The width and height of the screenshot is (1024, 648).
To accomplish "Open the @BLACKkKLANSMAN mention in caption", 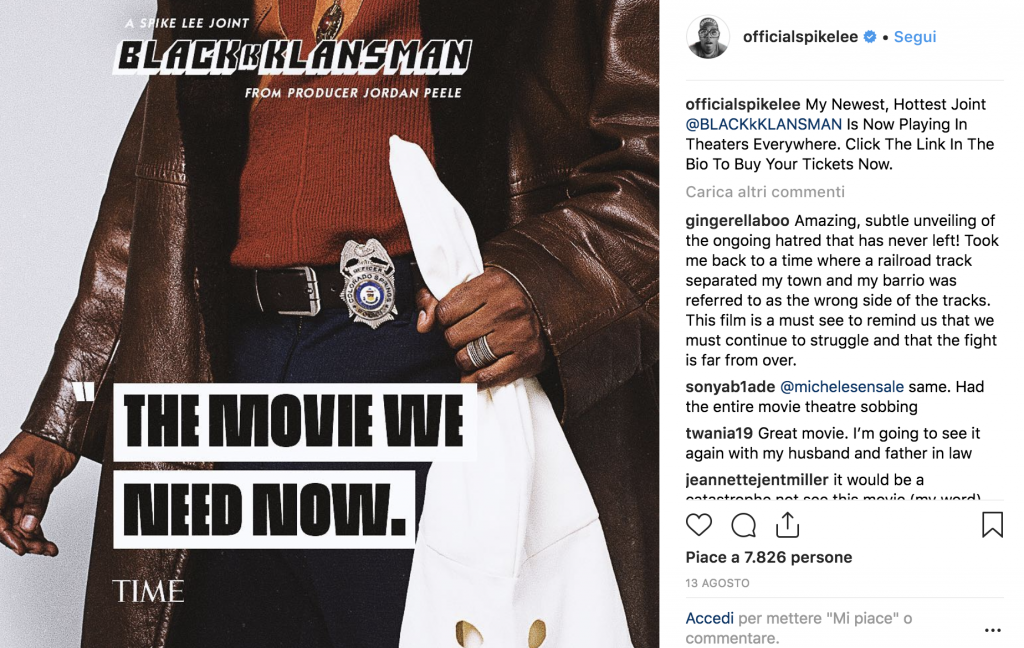I will point(763,124).
